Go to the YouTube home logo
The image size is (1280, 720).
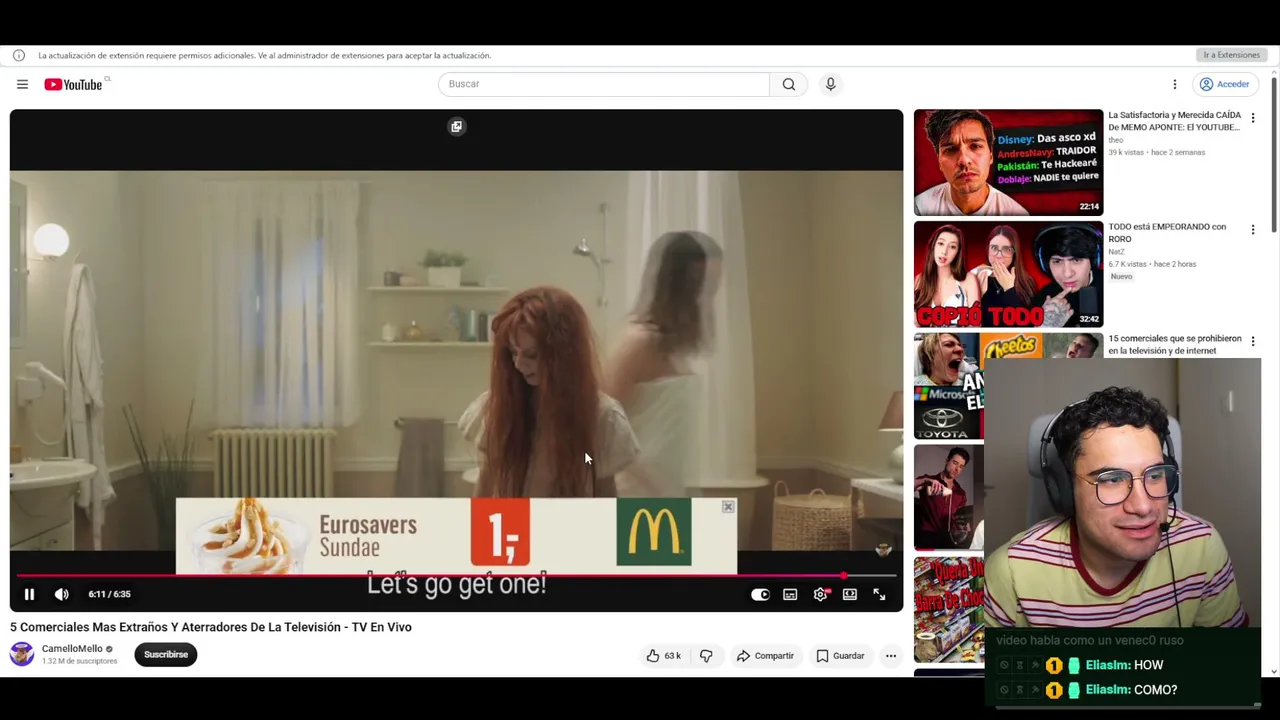point(73,84)
